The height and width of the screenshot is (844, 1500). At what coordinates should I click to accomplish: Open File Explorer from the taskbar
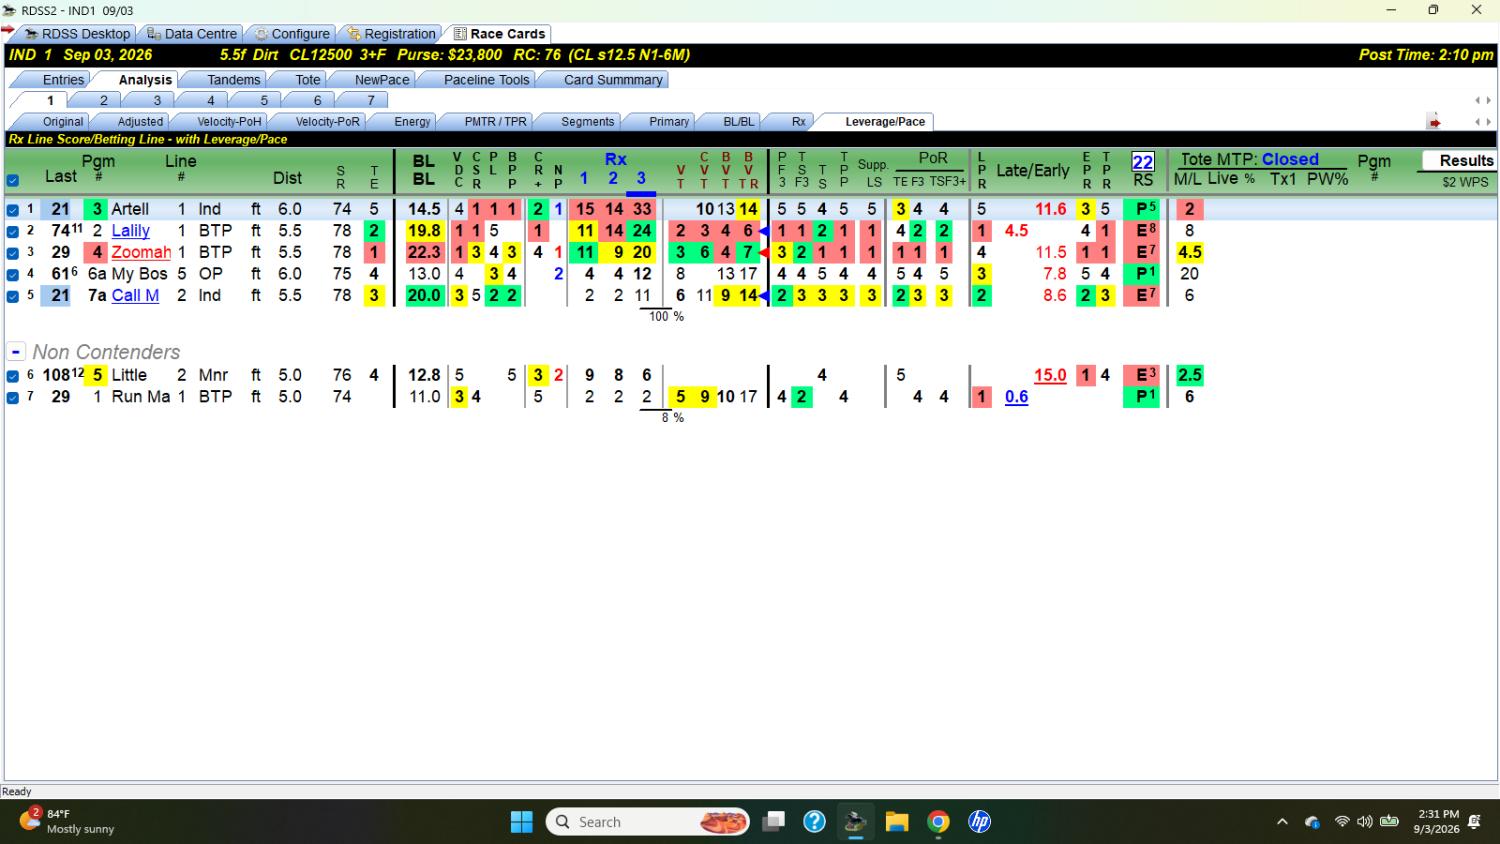click(x=897, y=822)
